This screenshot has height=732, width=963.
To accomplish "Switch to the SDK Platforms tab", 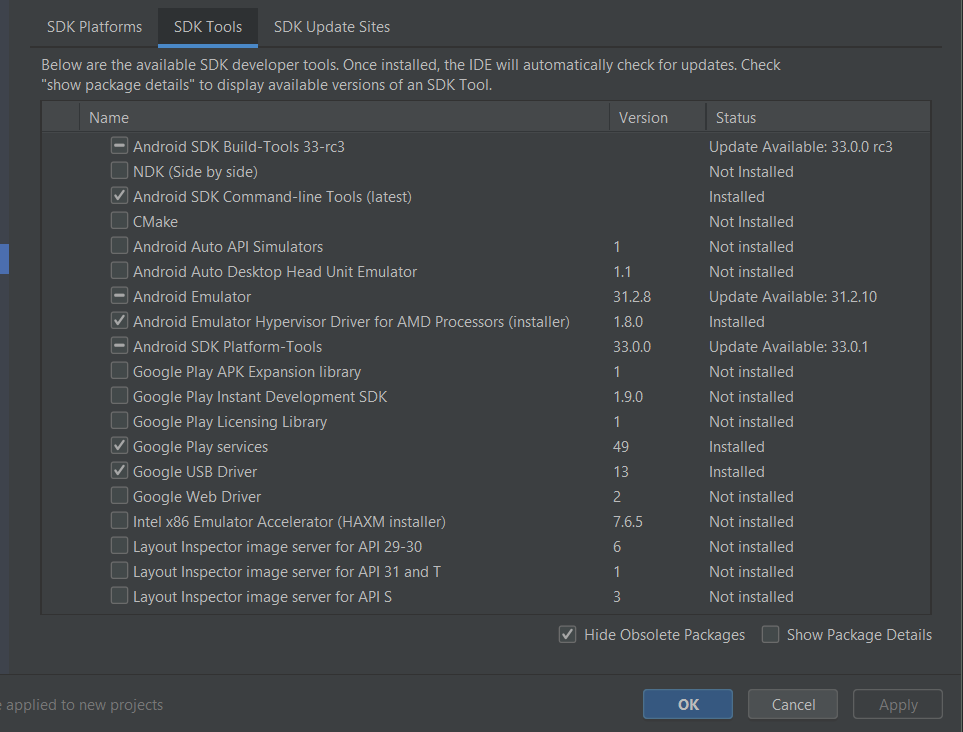I will pyautogui.click(x=94, y=27).
